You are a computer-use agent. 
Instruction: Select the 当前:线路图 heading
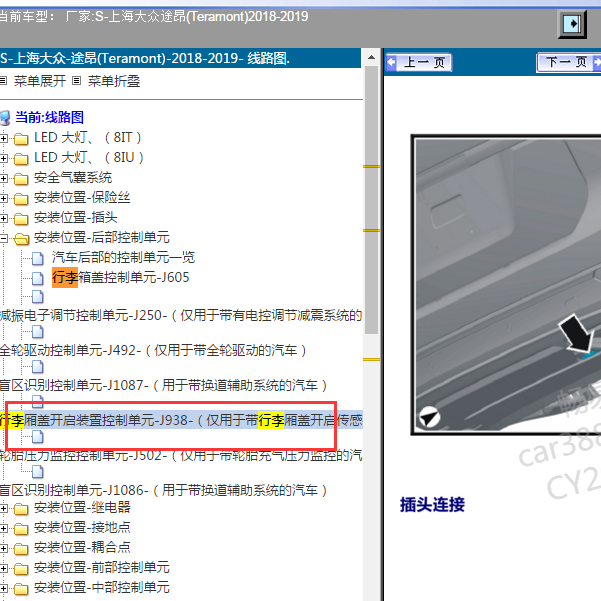[x=49, y=117]
